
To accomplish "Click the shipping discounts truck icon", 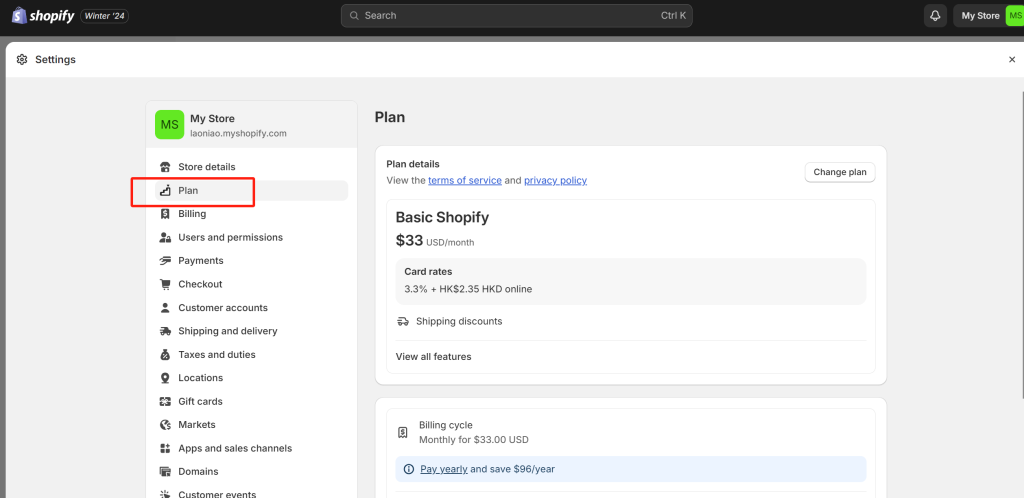I will tap(403, 321).
